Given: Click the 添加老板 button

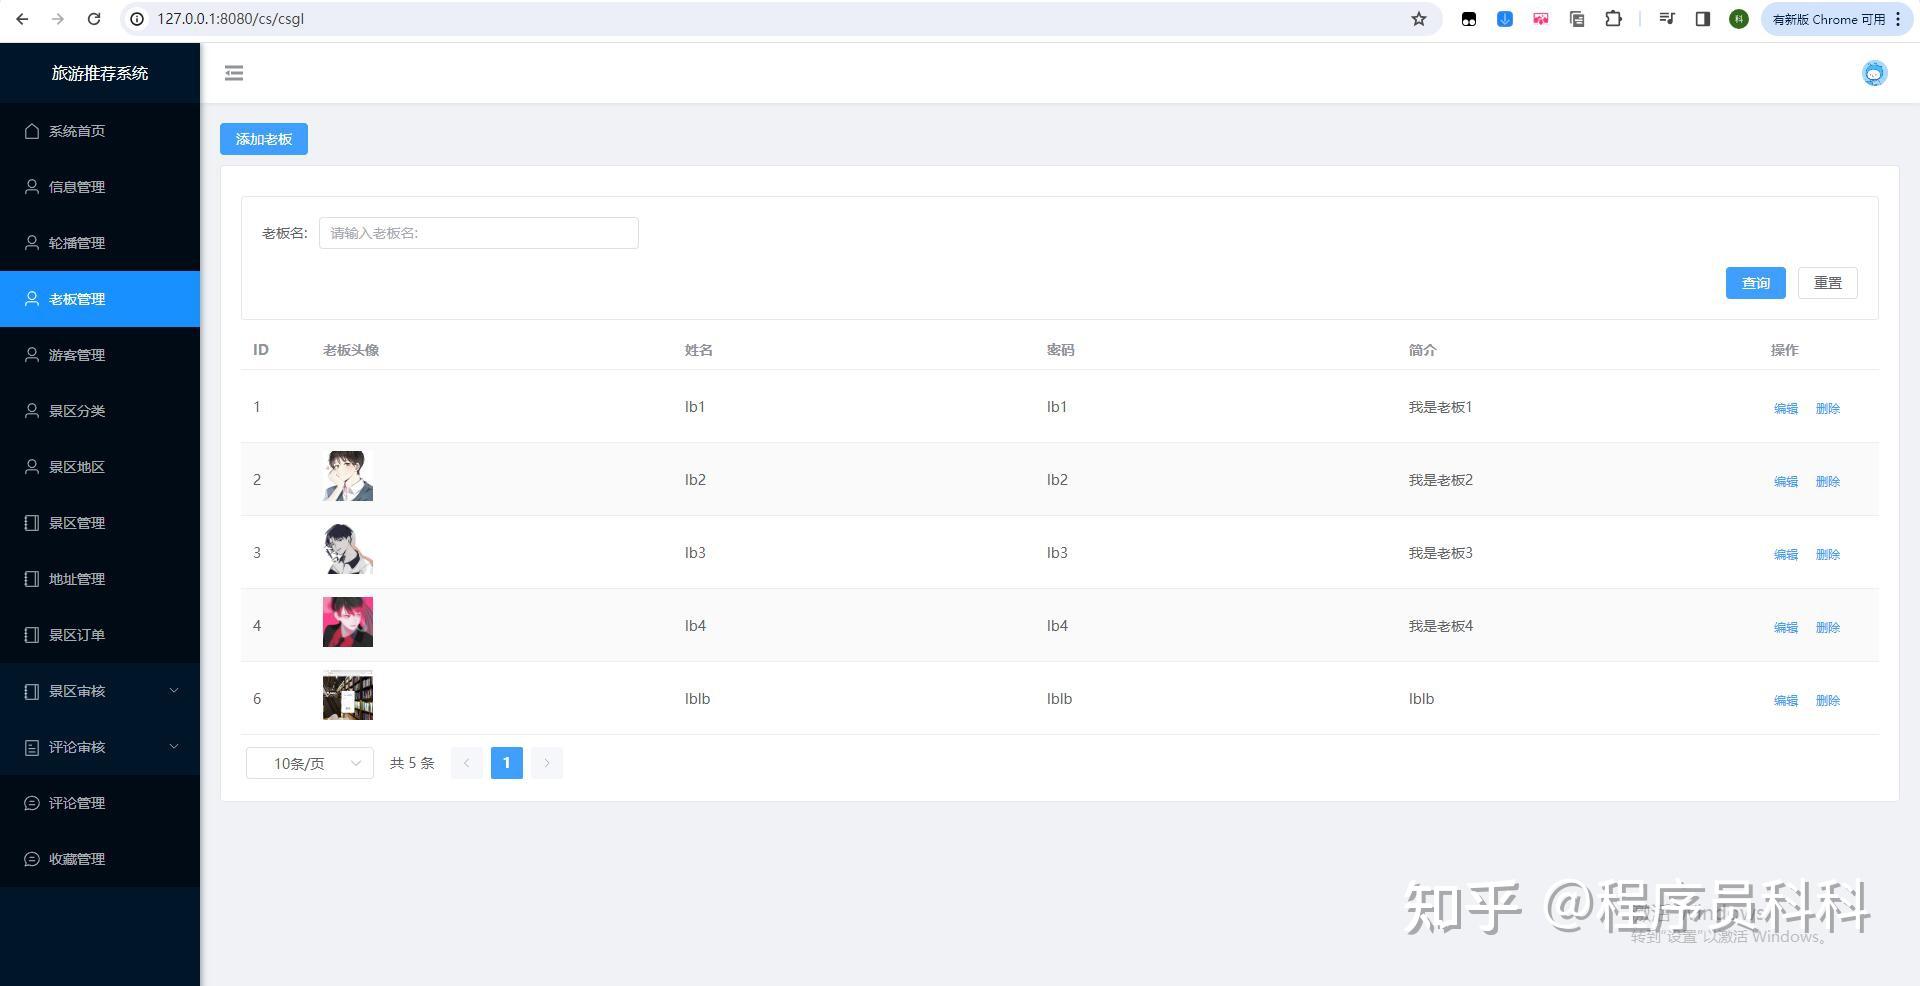Looking at the screenshot, I should pyautogui.click(x=263, y=139).
